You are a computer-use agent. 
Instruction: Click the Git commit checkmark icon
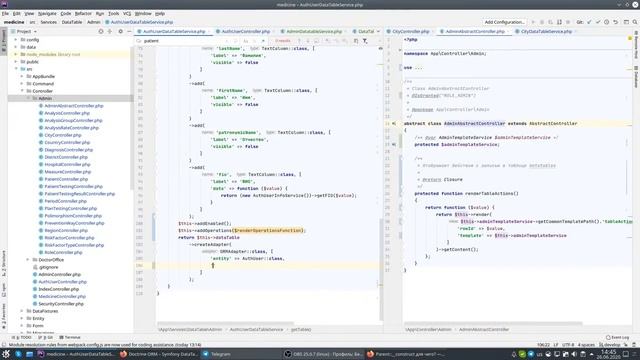598,22
